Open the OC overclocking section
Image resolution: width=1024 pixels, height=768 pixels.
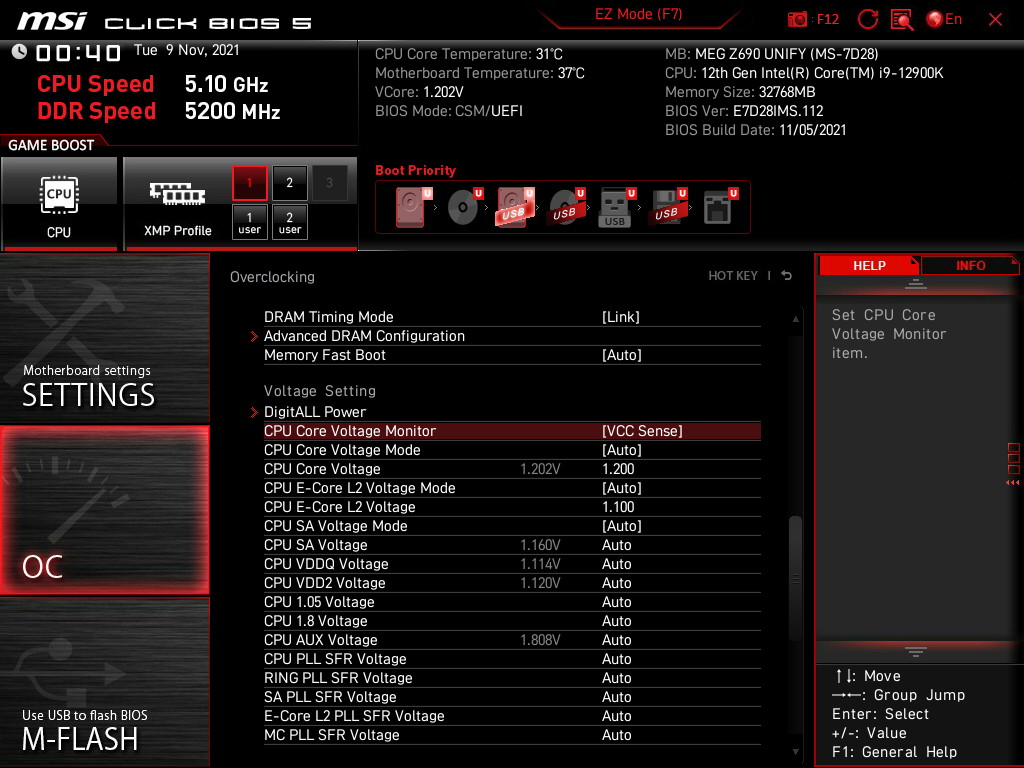[x=104, y=510]
